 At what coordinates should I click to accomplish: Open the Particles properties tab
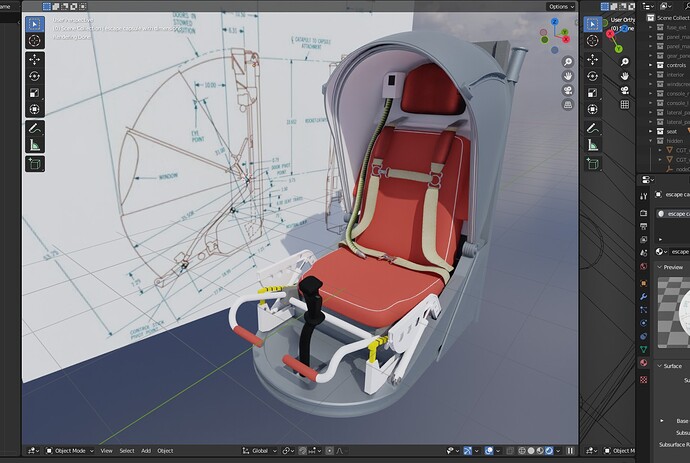point(643,309)
